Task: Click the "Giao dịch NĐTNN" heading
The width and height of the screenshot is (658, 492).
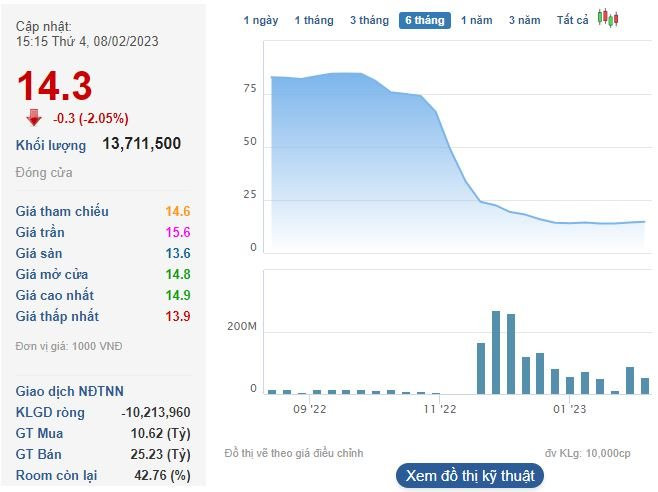Action: click(70, 391)
